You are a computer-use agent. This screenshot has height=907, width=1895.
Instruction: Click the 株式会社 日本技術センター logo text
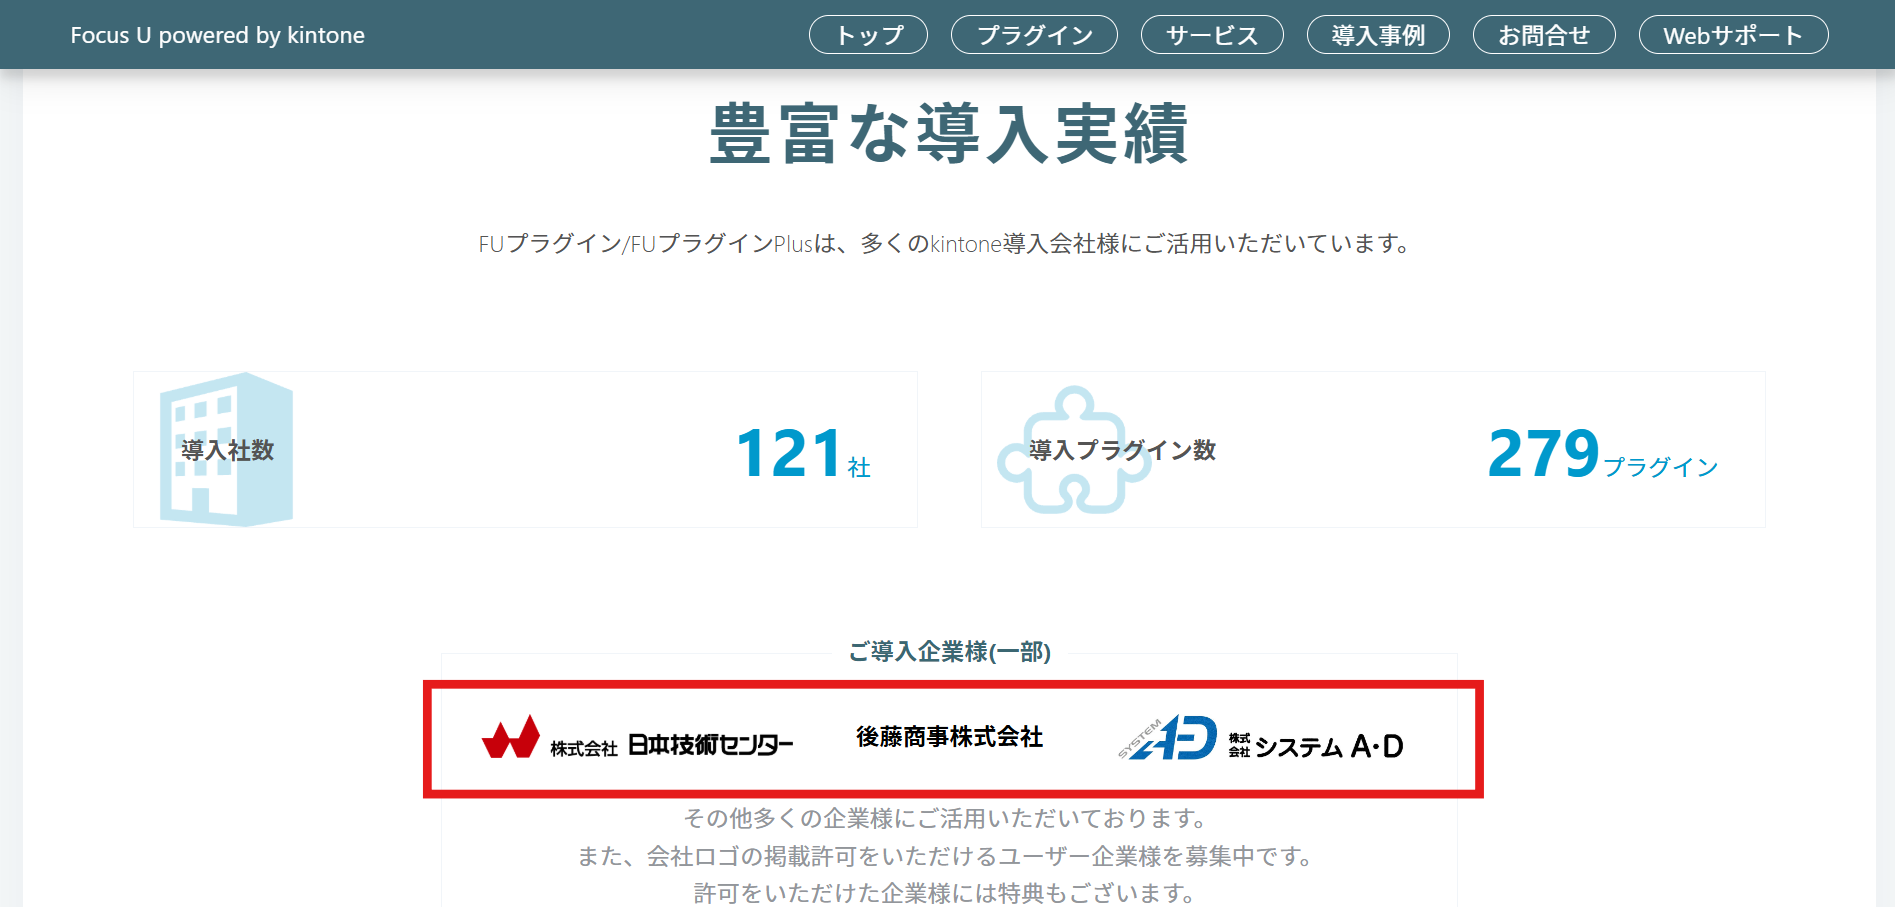671,746
